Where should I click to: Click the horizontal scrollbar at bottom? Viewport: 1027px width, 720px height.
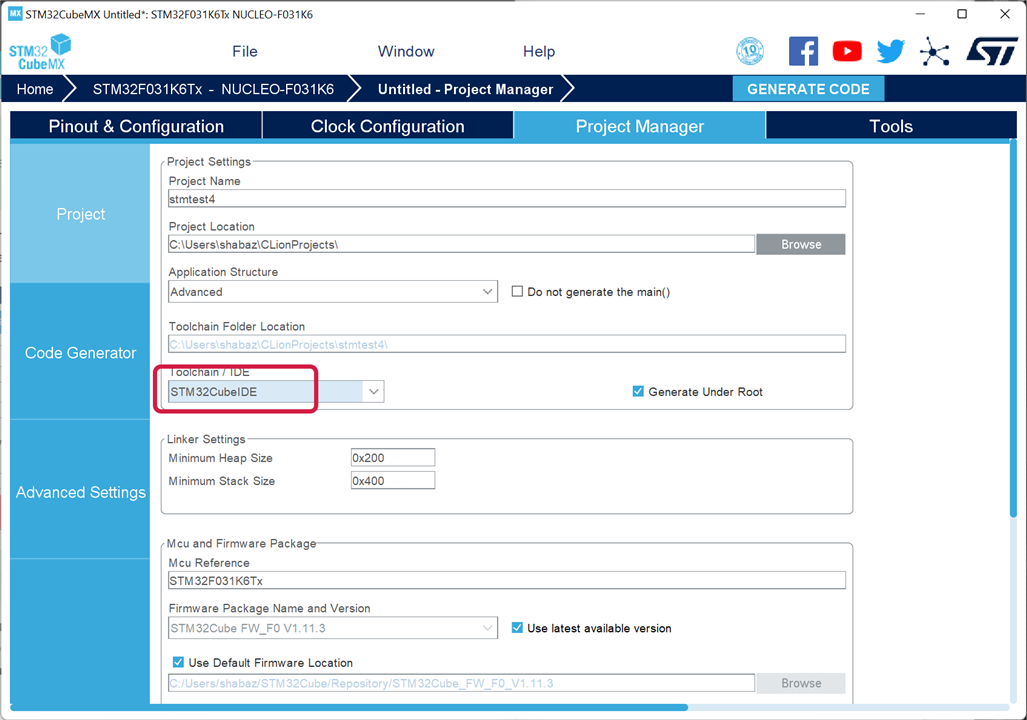[349, 708]
